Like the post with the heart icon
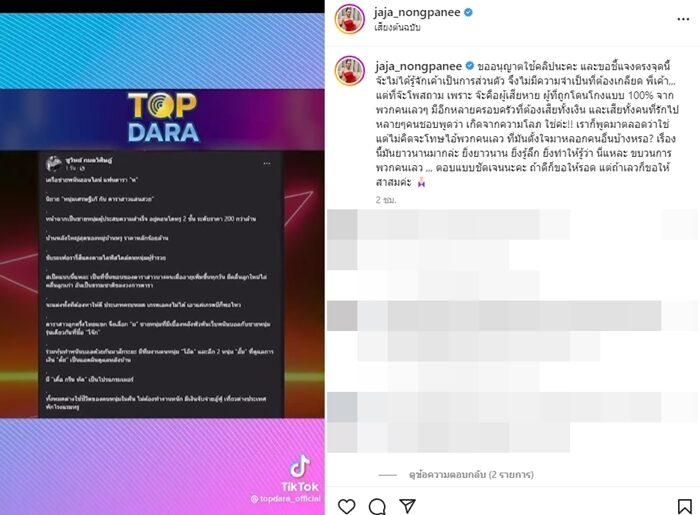Image resolution: width=700 pixels, height=515 pixels. point(346,507)
